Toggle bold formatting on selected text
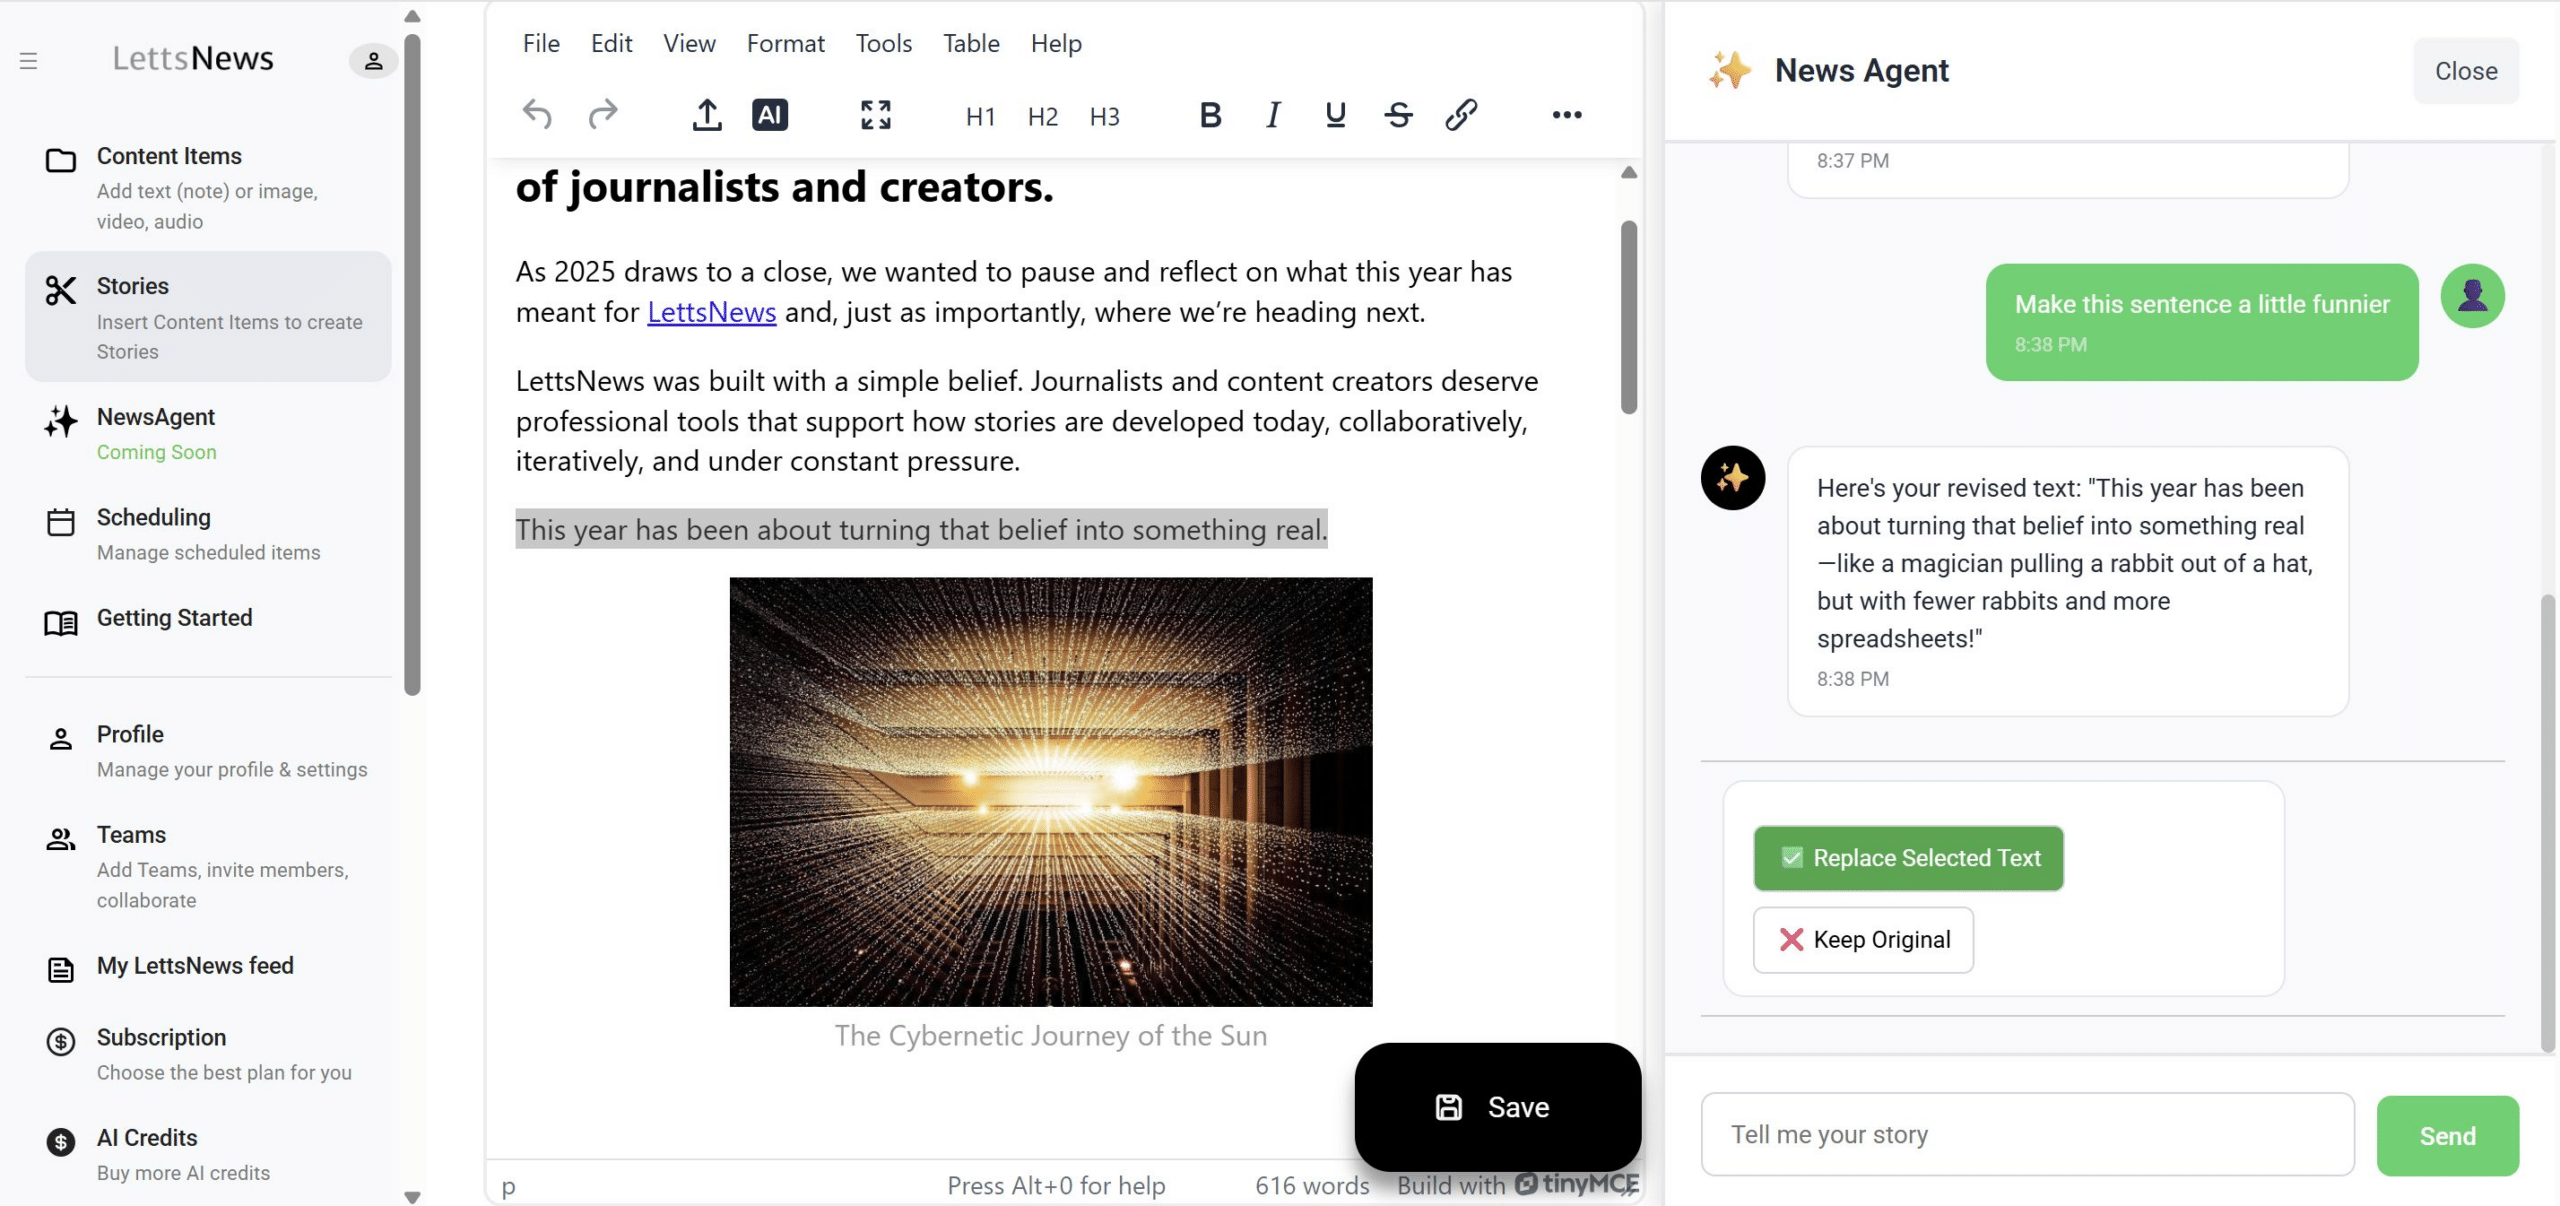The height and width of the screenshot is (1206, 2560). (x=1209, y=115)
